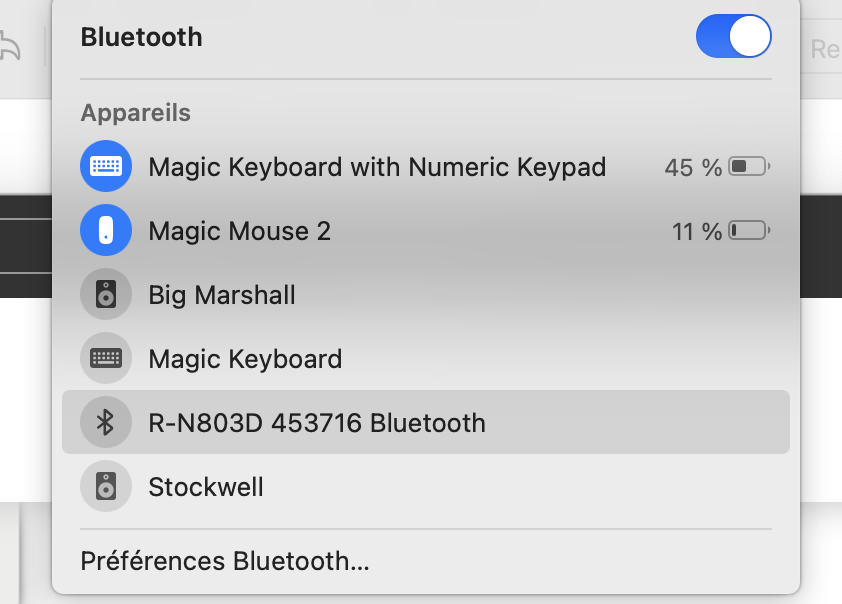Connect to Big Marshall speaker

click(221, 295)
